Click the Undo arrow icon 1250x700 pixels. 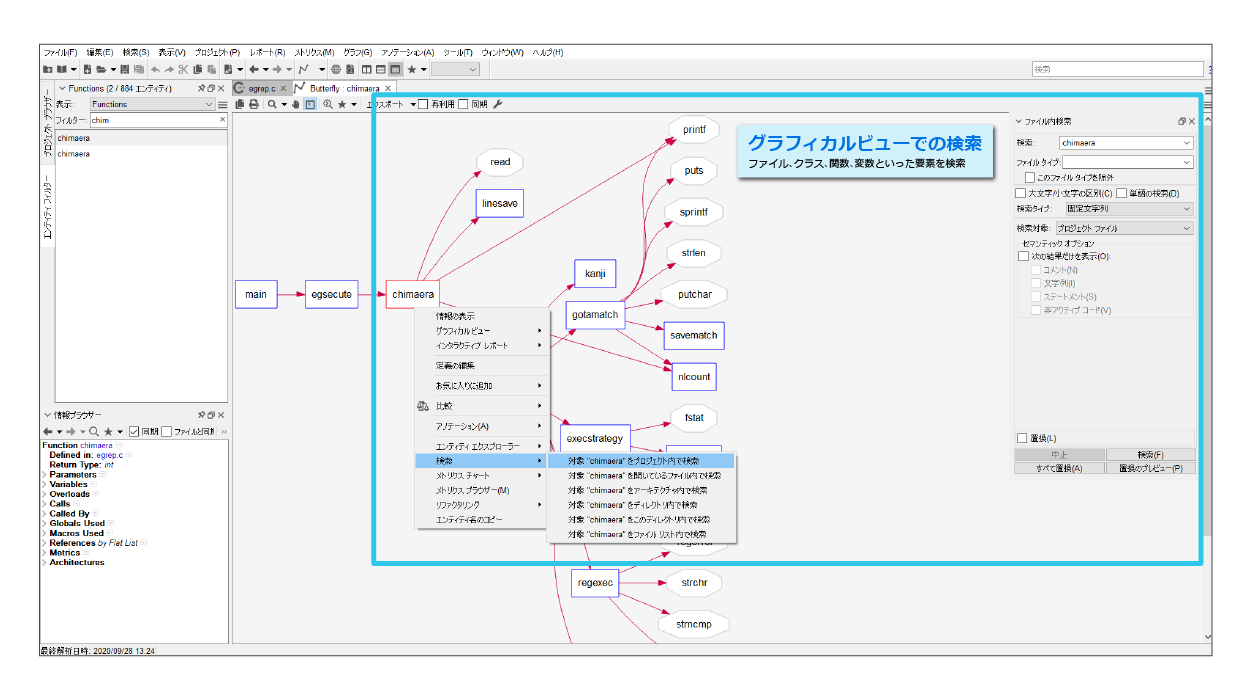point(155,69)
